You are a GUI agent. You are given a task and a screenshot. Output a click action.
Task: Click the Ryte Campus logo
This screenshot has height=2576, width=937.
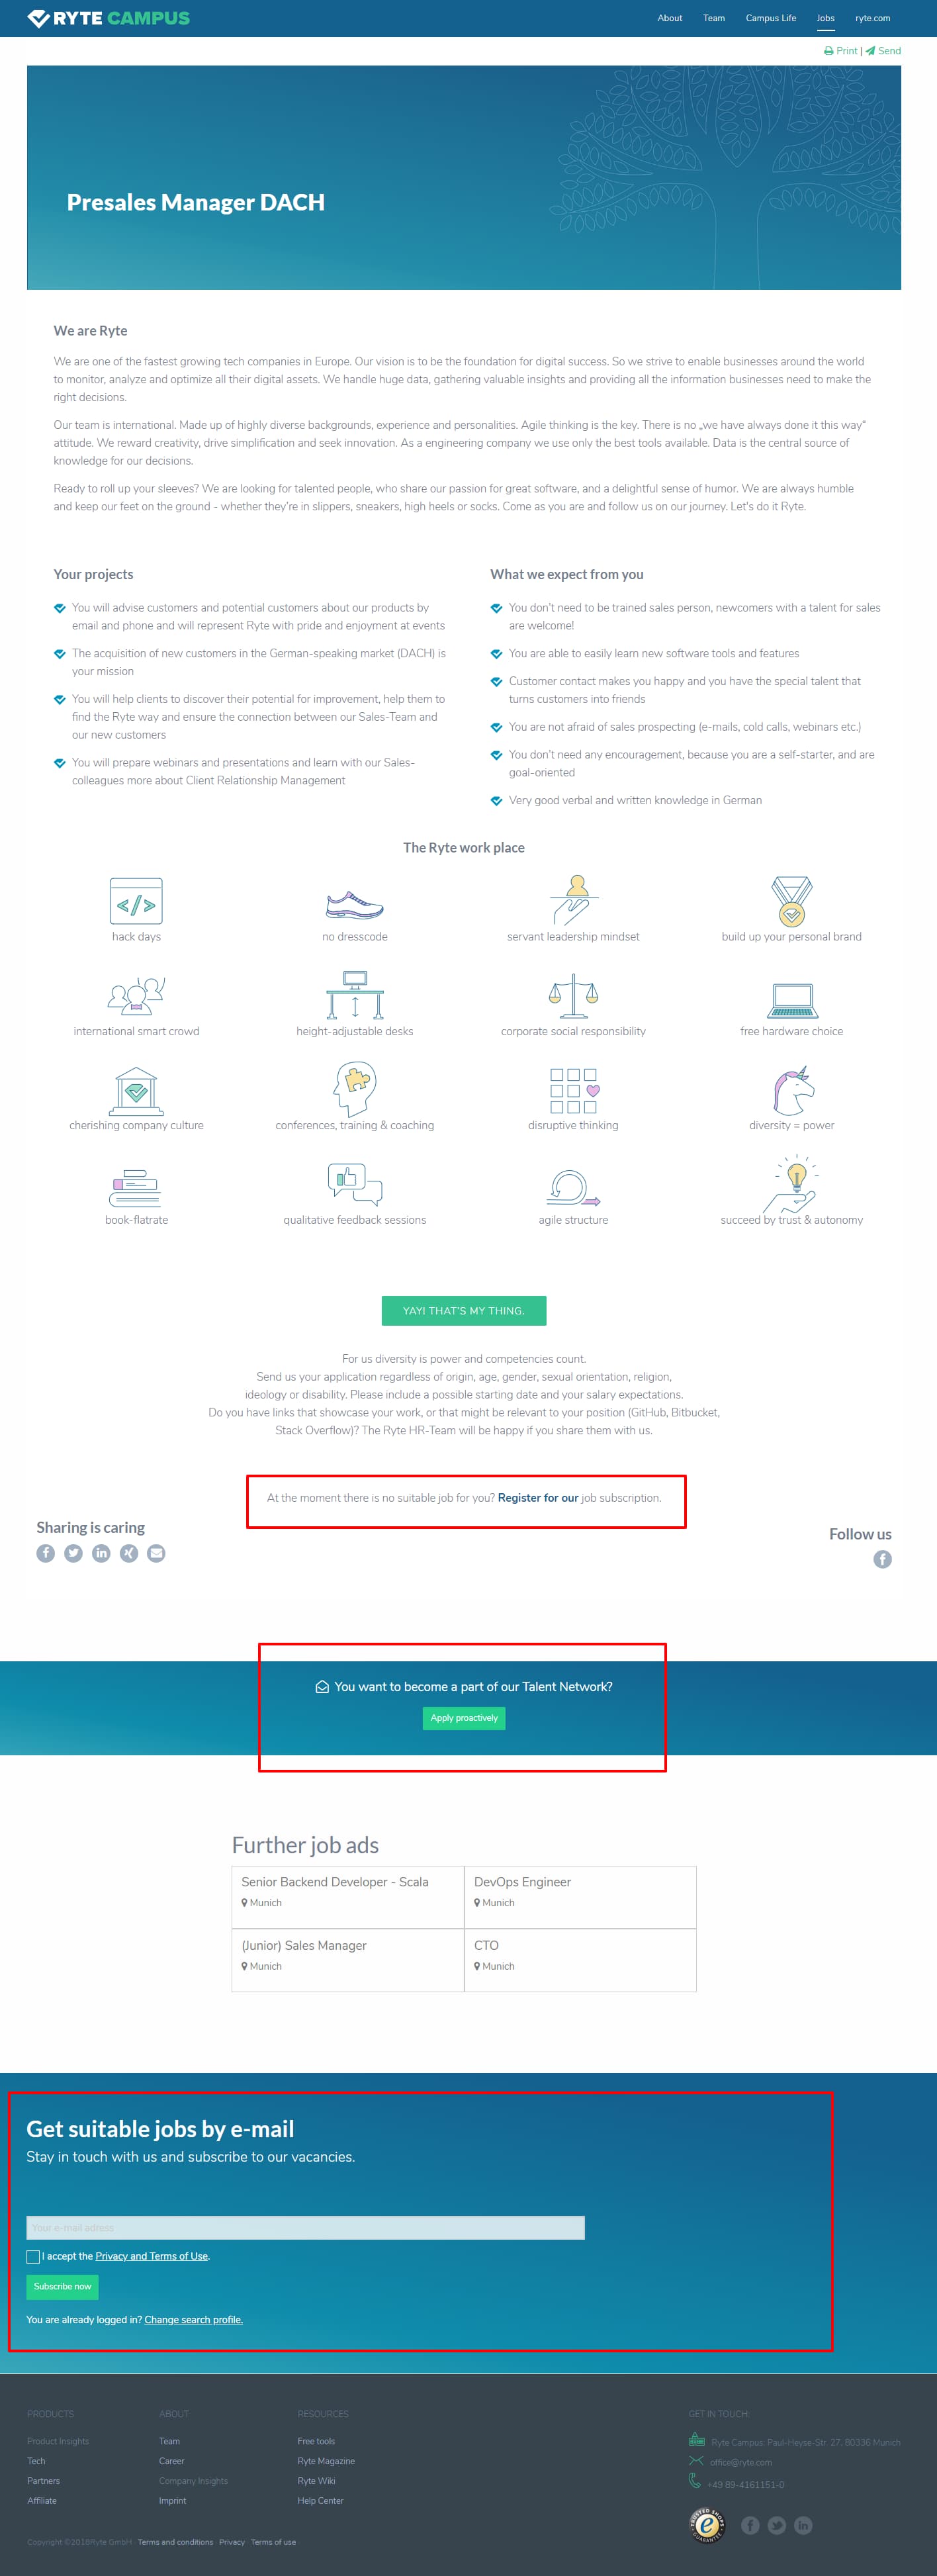[108, 18]
